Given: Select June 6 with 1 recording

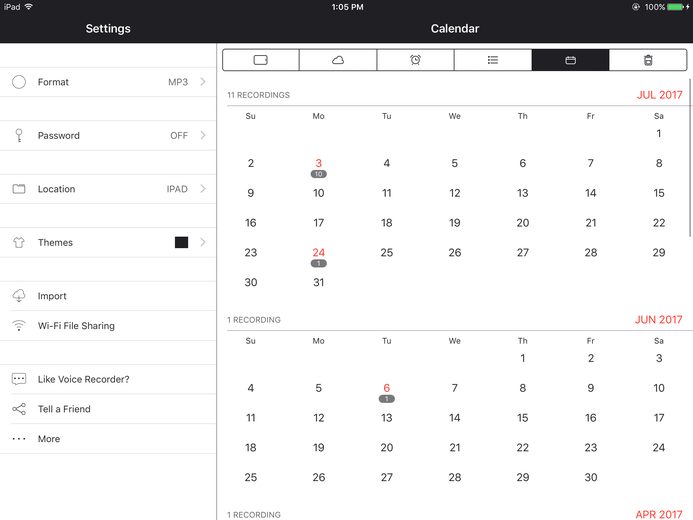Looking at the screenshot, I should point(387,392).
